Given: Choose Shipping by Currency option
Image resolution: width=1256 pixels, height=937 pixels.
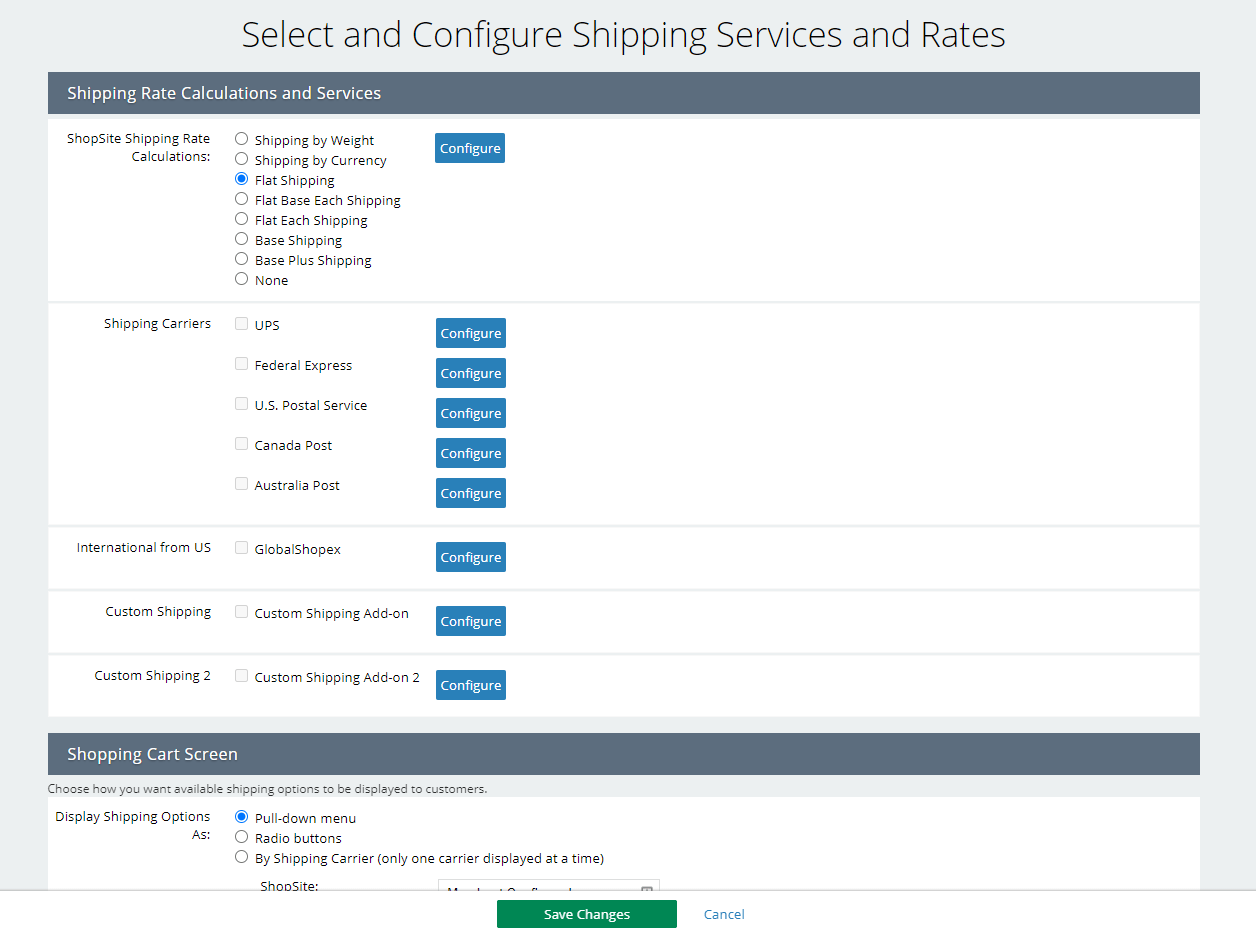Looking at the screenshot, I should click(x=241, y=159).
